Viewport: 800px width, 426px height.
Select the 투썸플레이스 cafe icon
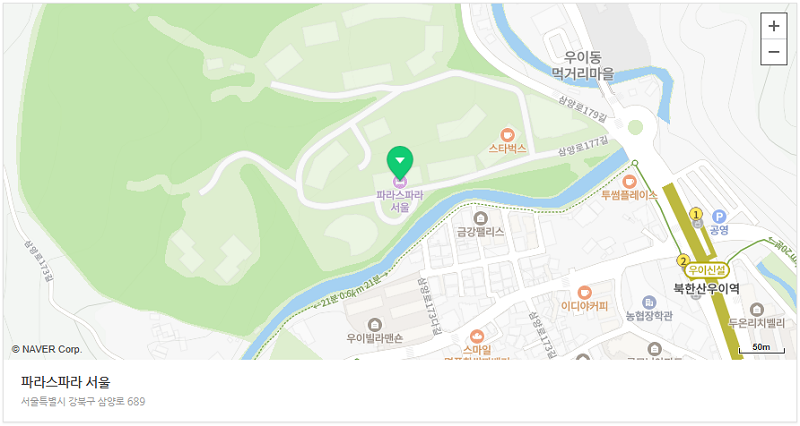[x=630, y=181]
